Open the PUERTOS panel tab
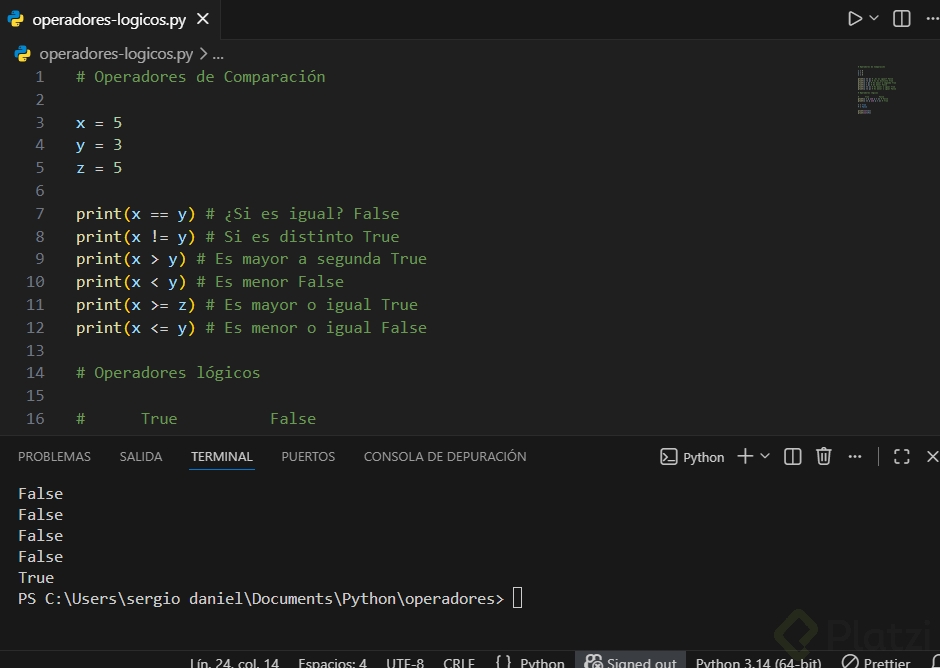940x668 pixels. 308,456
